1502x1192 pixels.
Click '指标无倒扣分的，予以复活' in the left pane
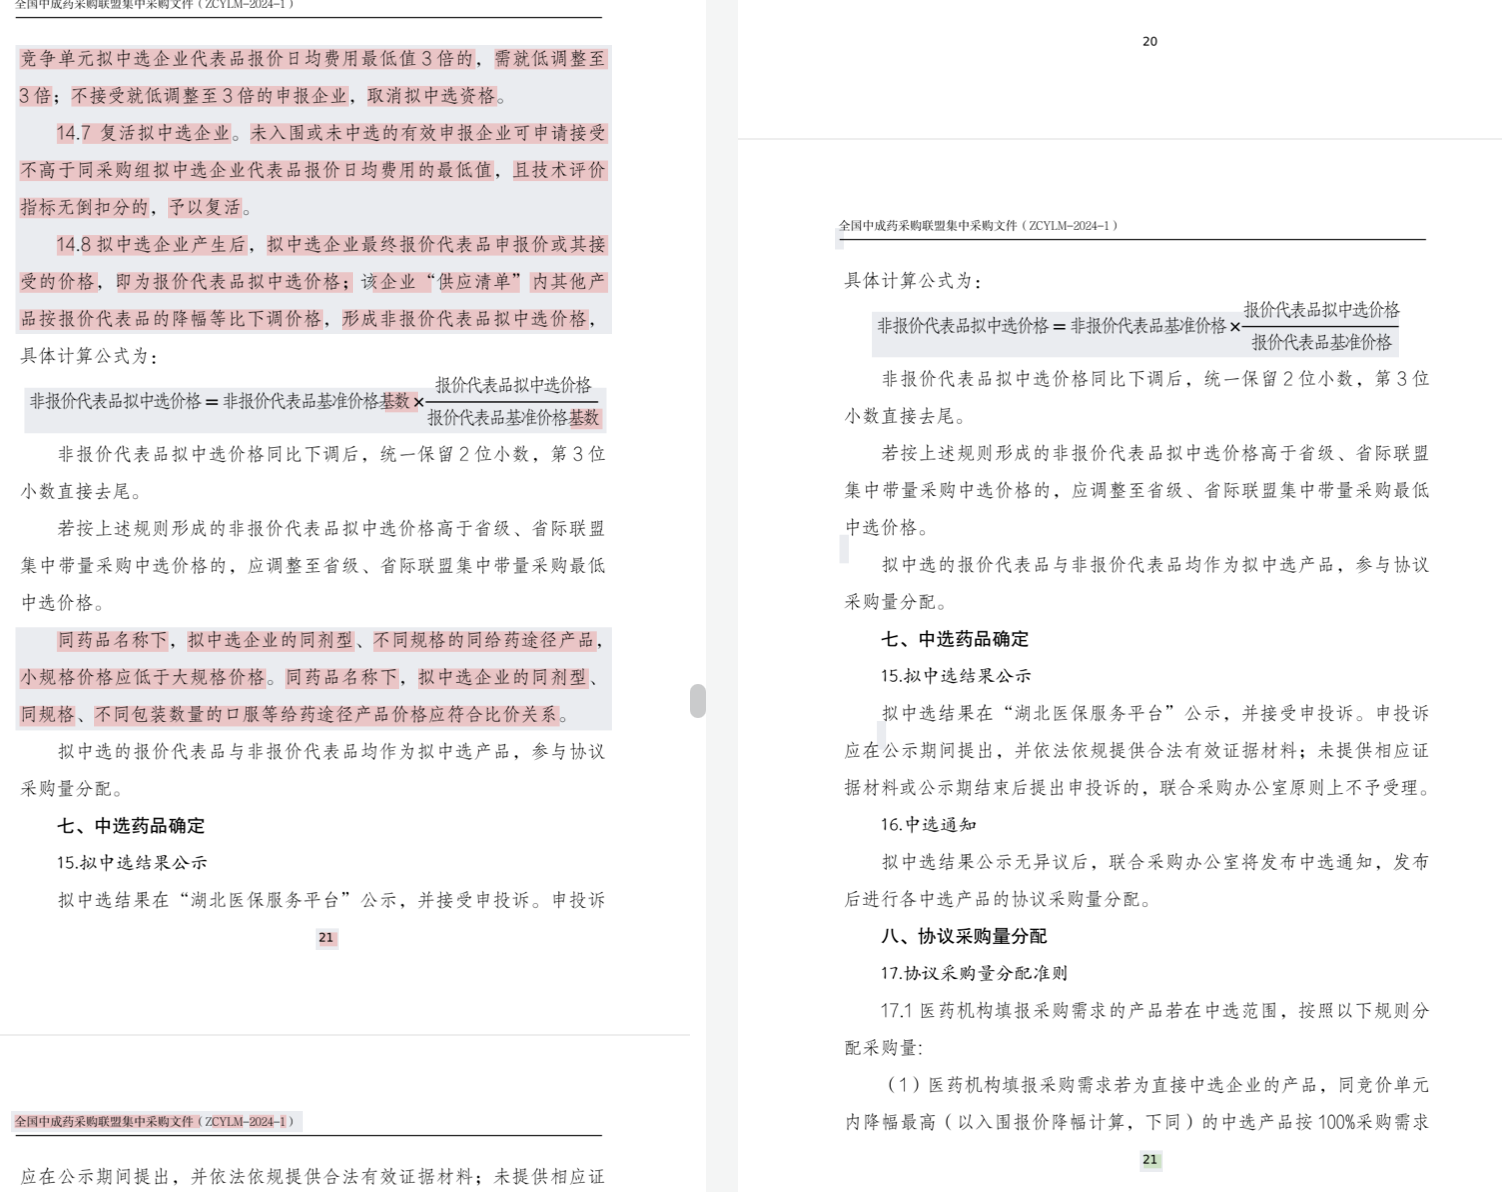click(x=136, y=208)
